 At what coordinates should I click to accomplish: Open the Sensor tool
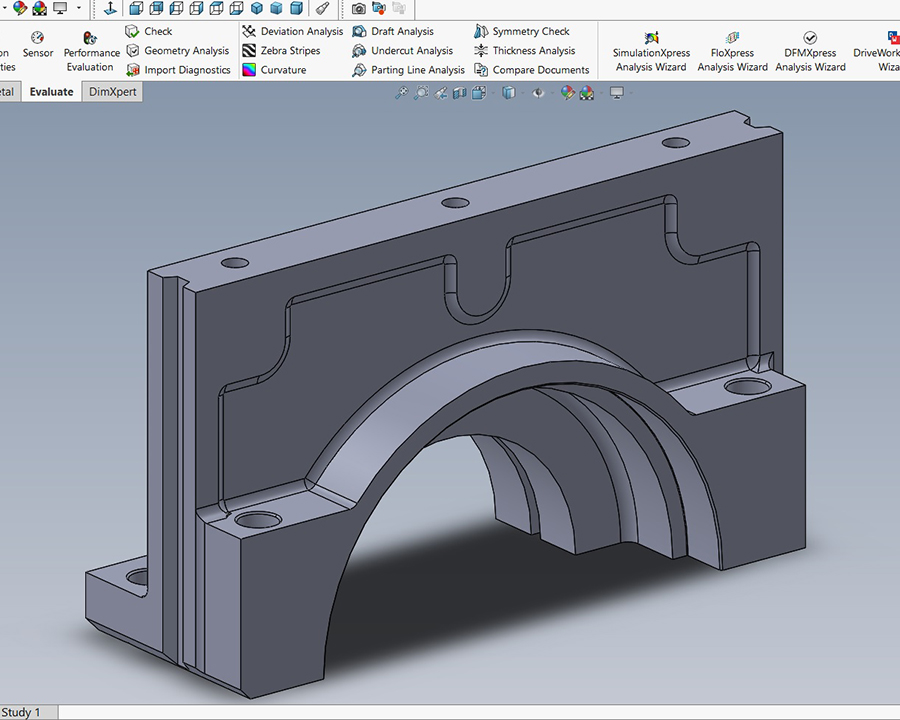coord(37,45)
